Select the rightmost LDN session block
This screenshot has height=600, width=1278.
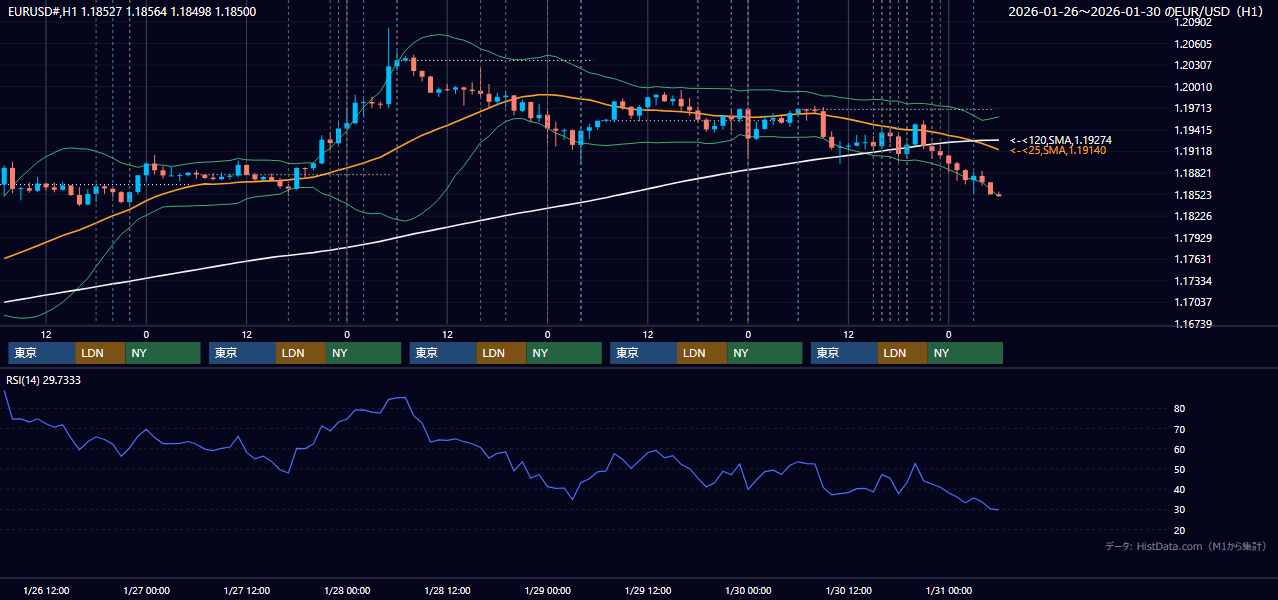902,353
